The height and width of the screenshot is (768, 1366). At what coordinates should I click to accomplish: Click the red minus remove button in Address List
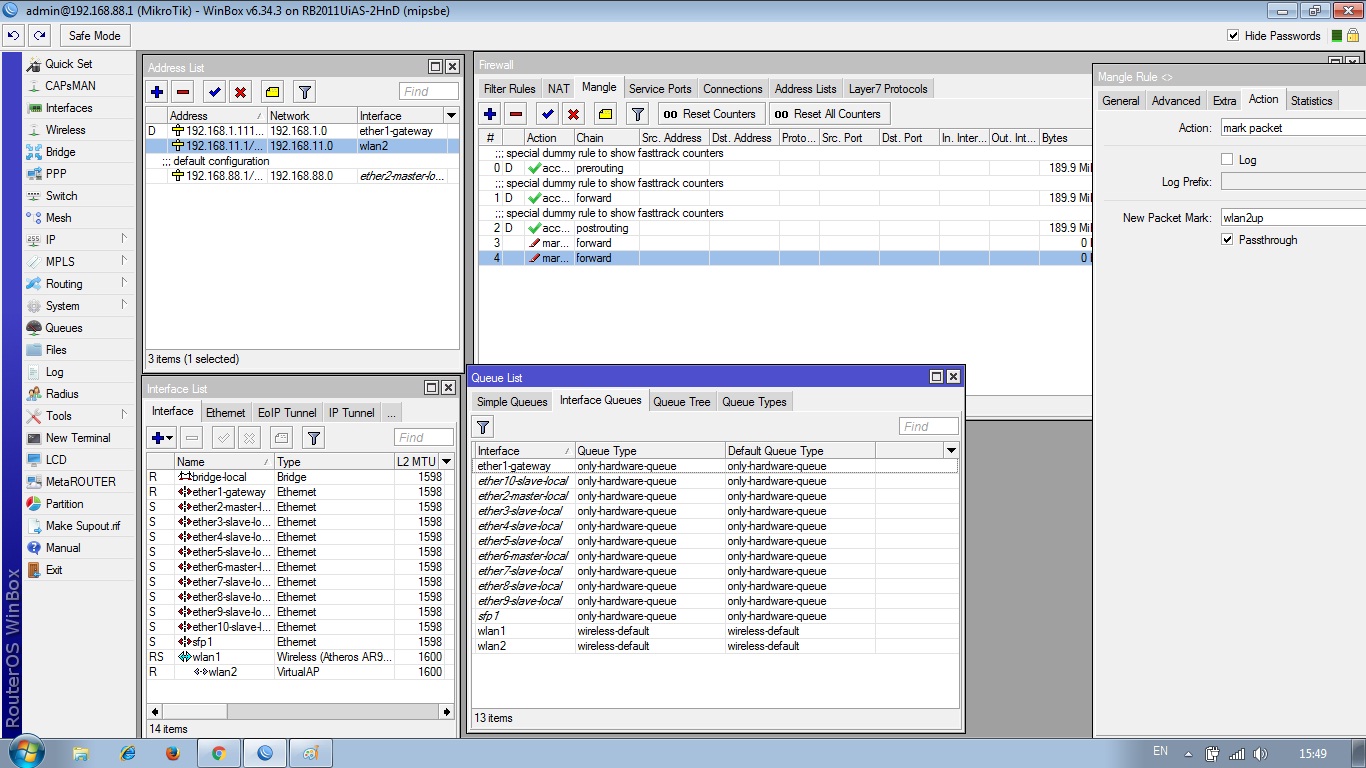click(x=182, y=92)
